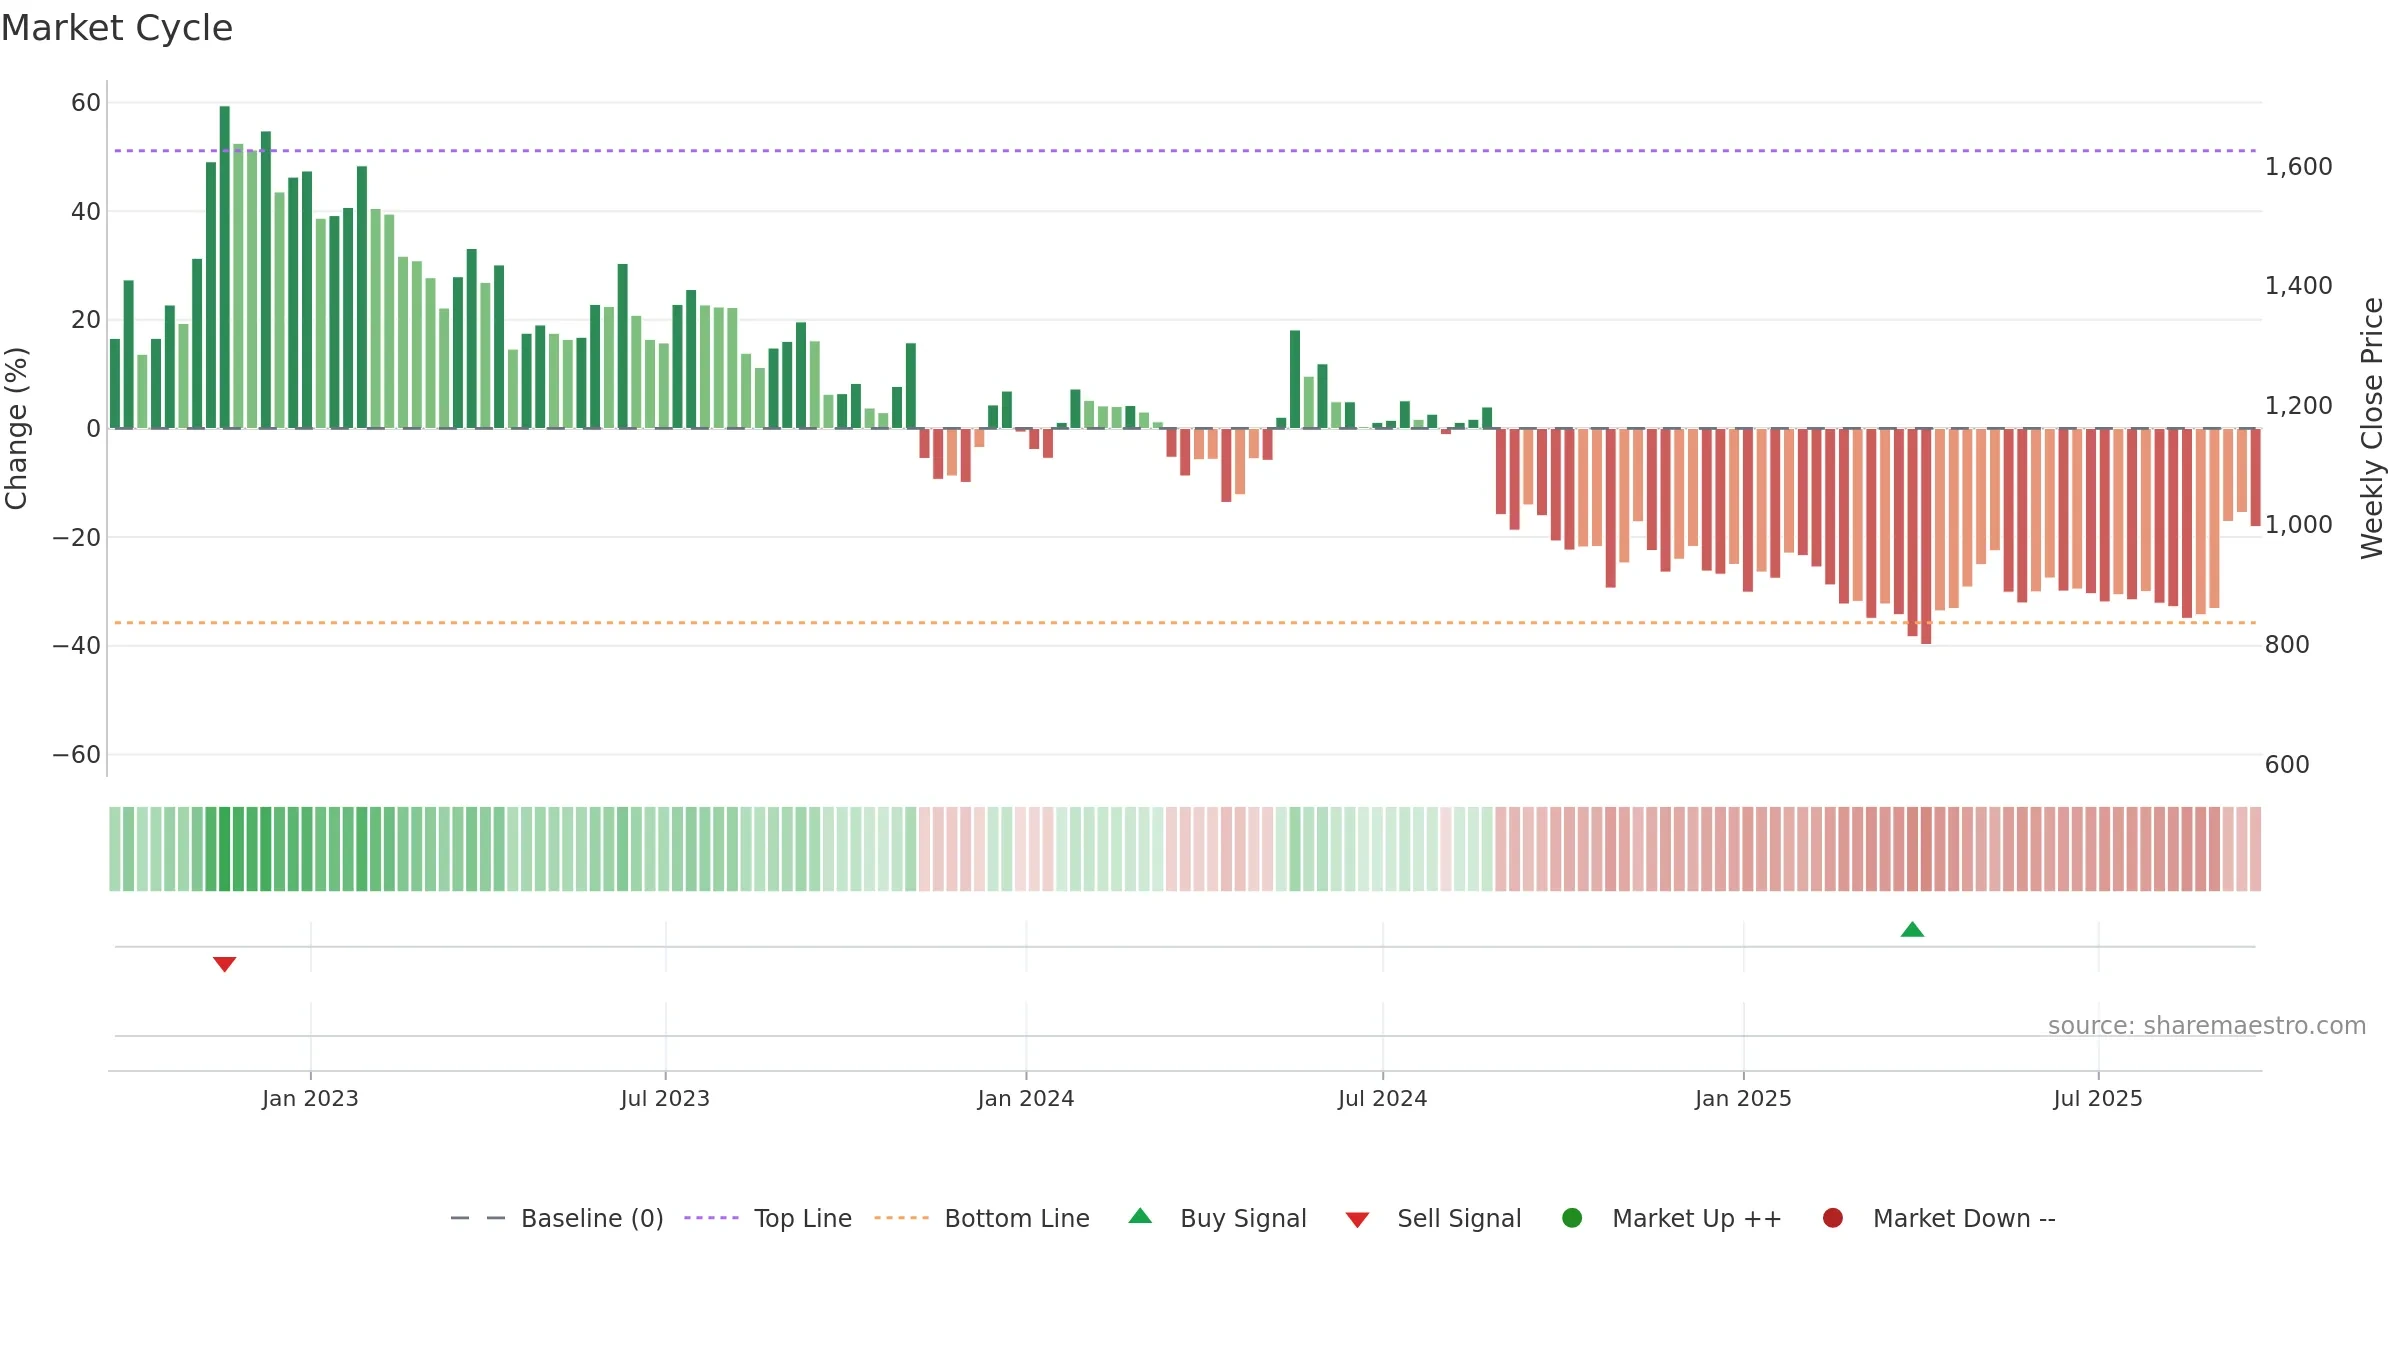This screenshot has height=1350, width=2400.
Task: Click the Jul 2023 axis label
Action: tap(665, 1099)
